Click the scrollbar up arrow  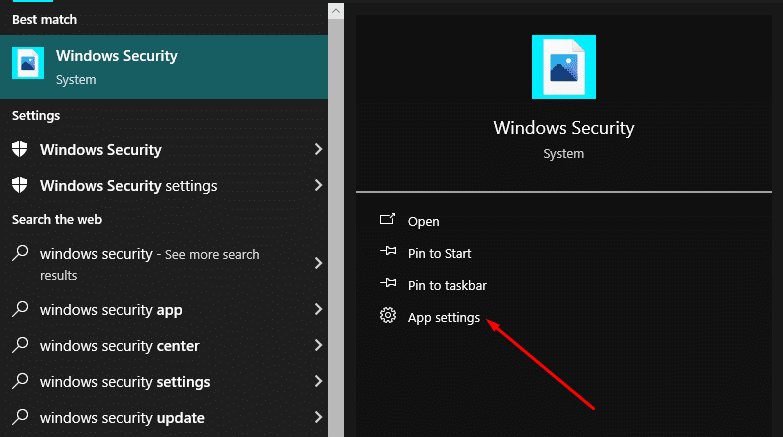click(x=336, y=11)
